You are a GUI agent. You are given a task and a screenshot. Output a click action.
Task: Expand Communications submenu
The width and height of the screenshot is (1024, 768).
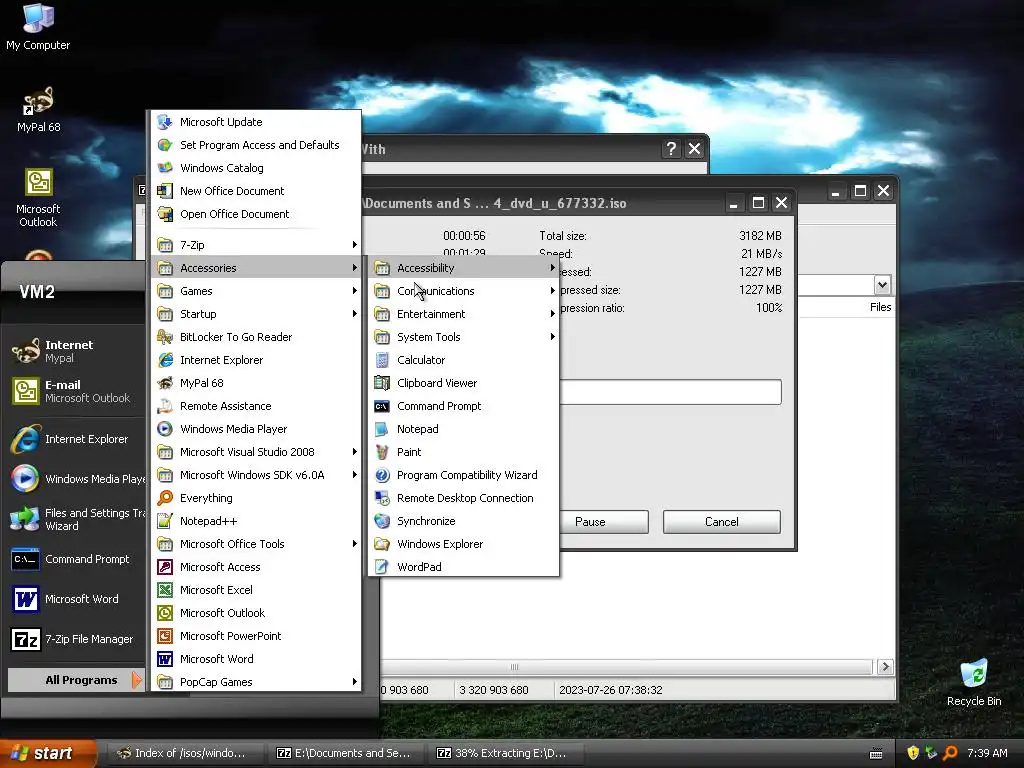pyautogui.click(x=464, y=291)
